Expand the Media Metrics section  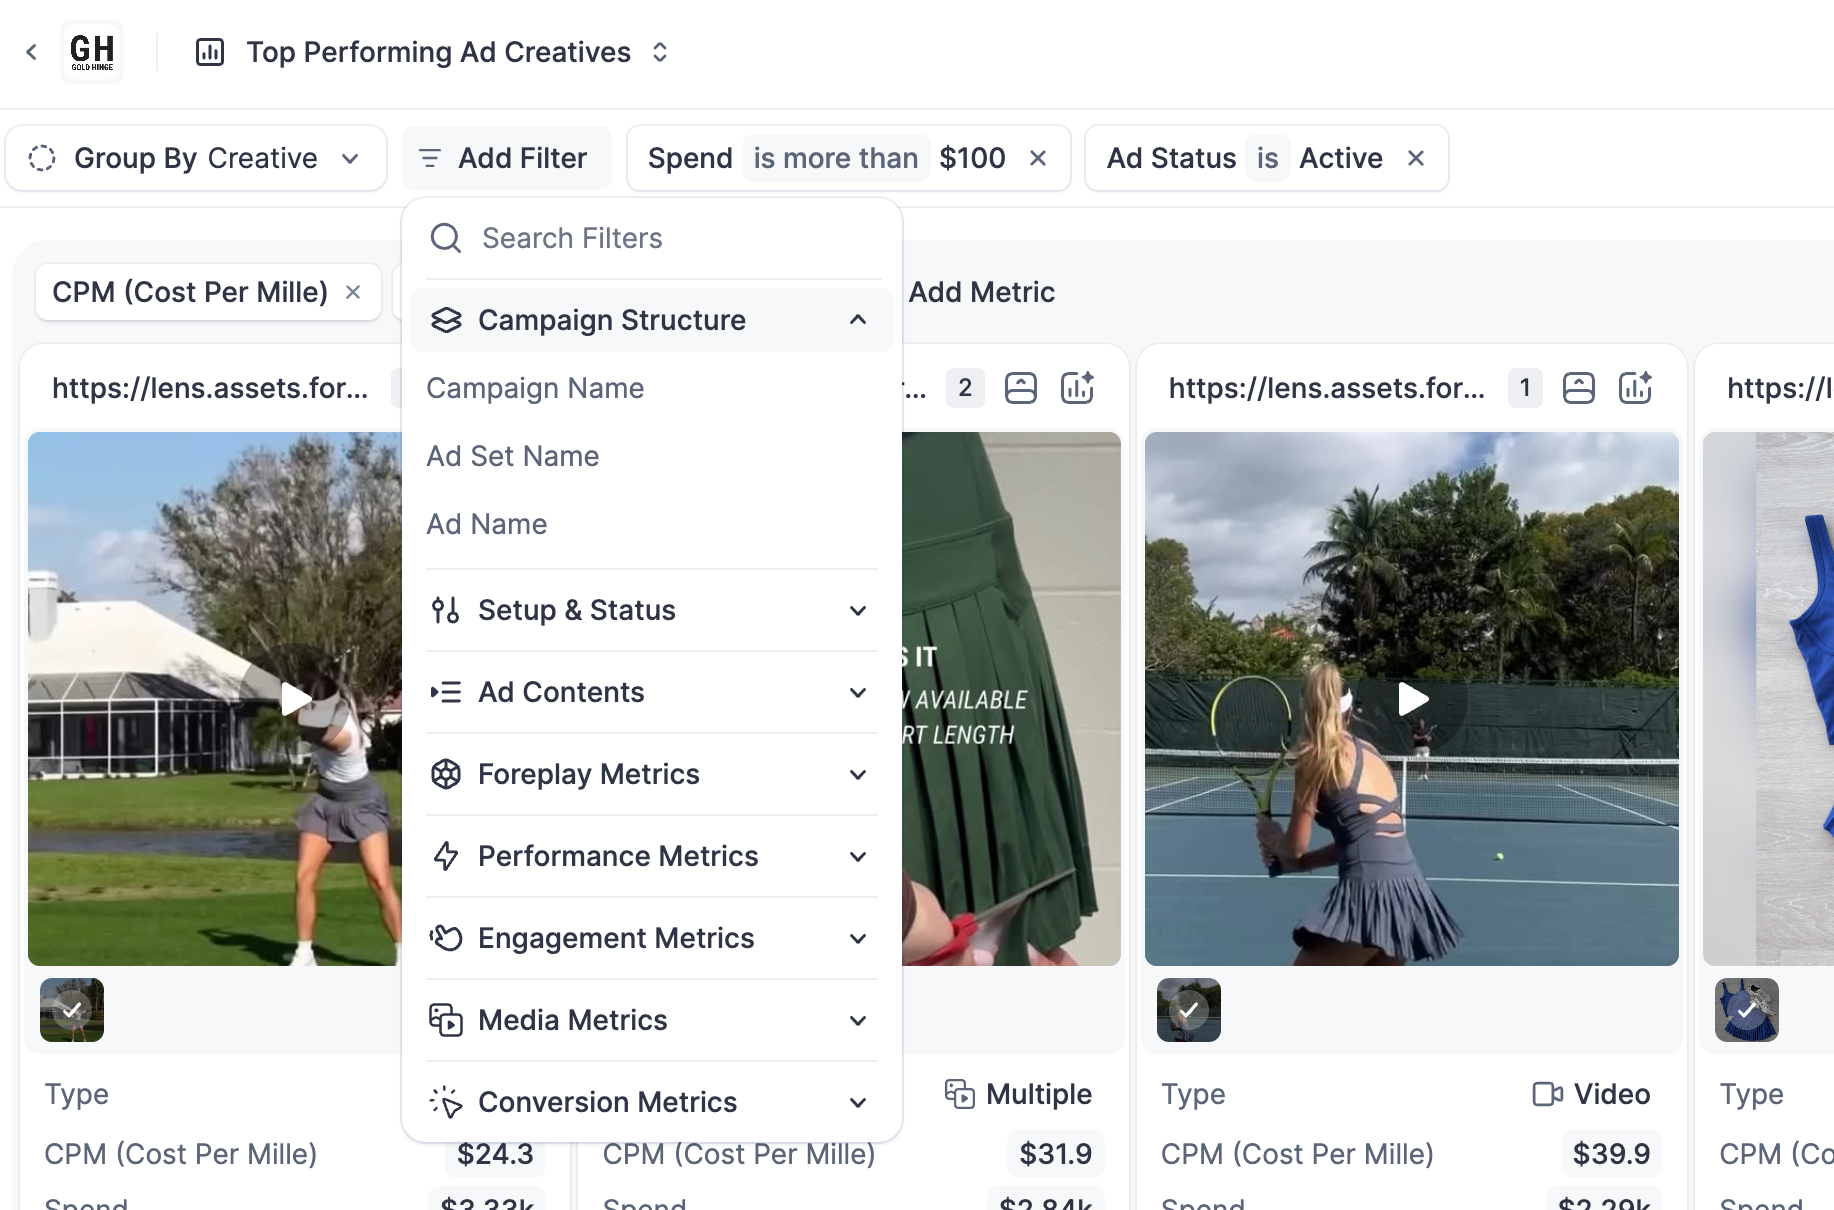coord(652,1020)
